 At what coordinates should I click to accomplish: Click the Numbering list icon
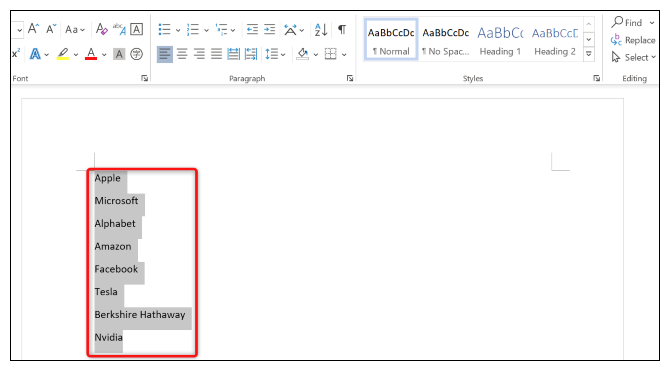point(193,30)
